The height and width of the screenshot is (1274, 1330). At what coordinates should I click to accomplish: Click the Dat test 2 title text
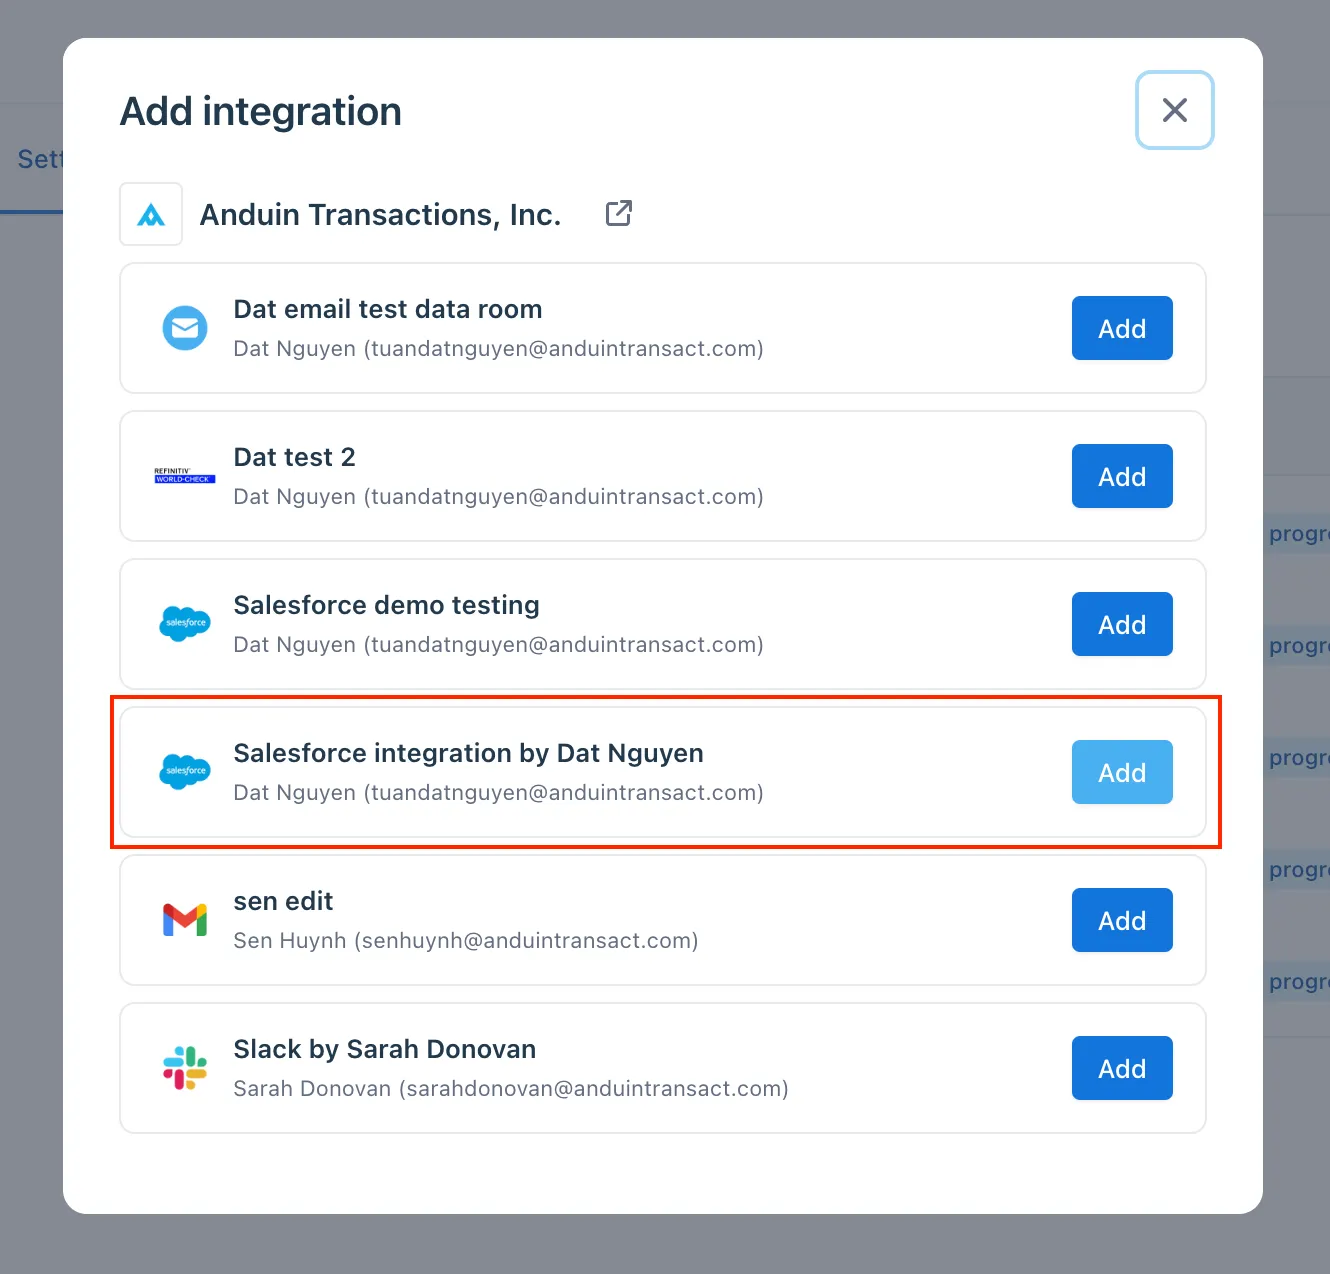(x=294, y=457)
